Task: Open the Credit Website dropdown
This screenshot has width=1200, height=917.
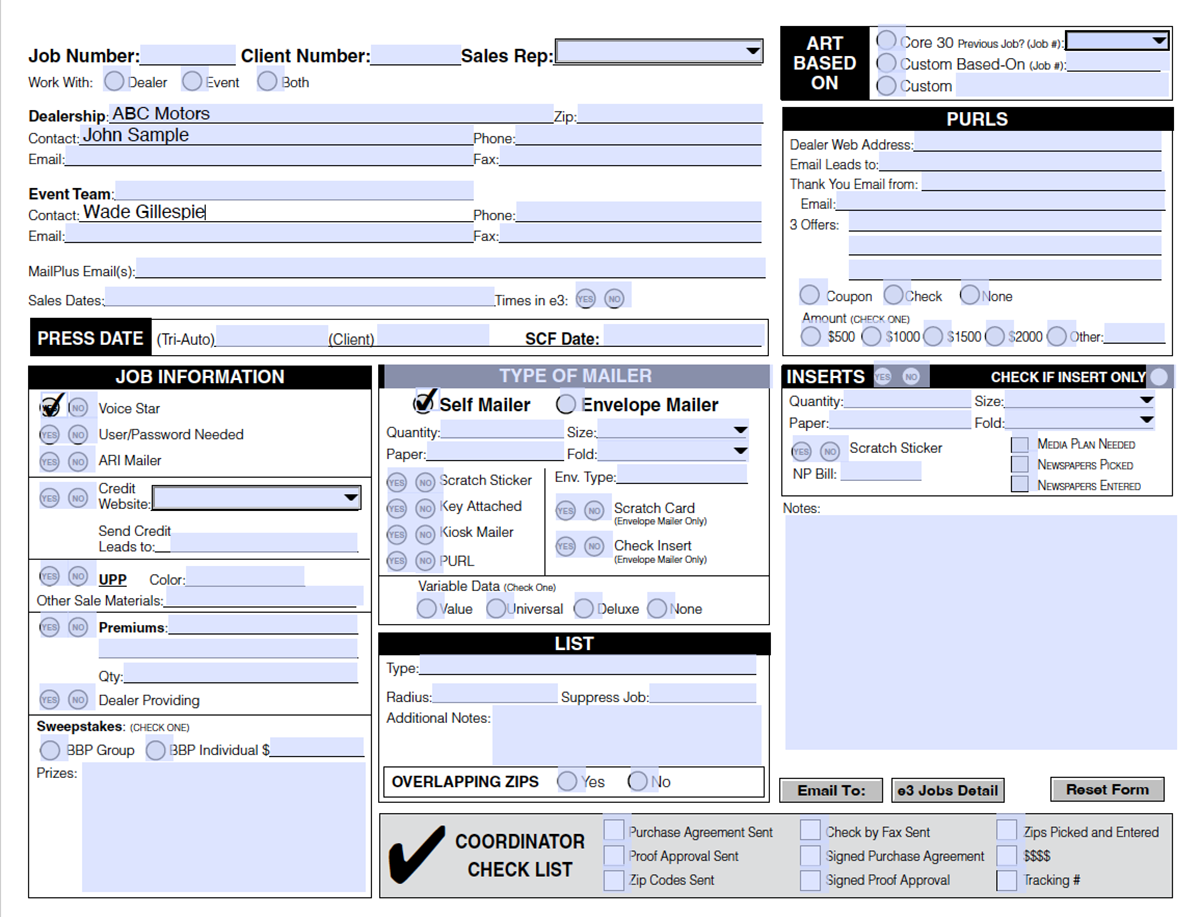Action: click(x=257, y=497)
